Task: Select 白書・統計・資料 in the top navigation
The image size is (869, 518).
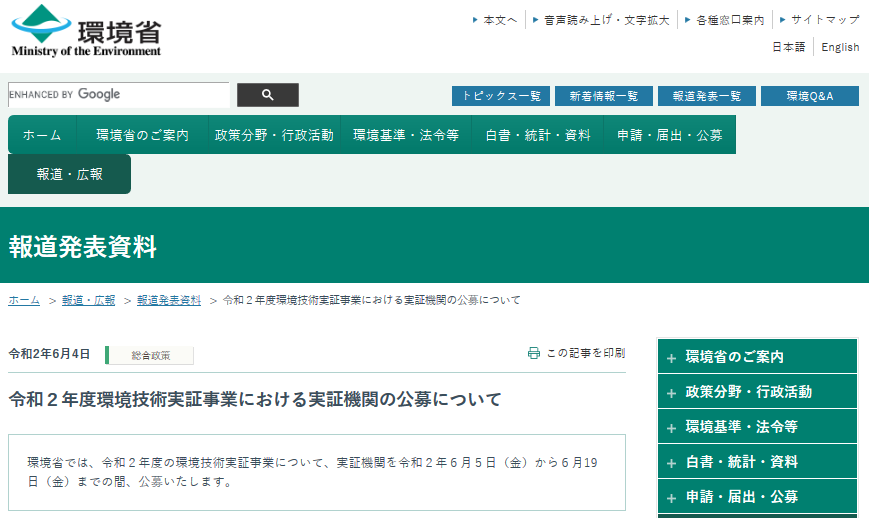Action: click(x=538, y=135)
